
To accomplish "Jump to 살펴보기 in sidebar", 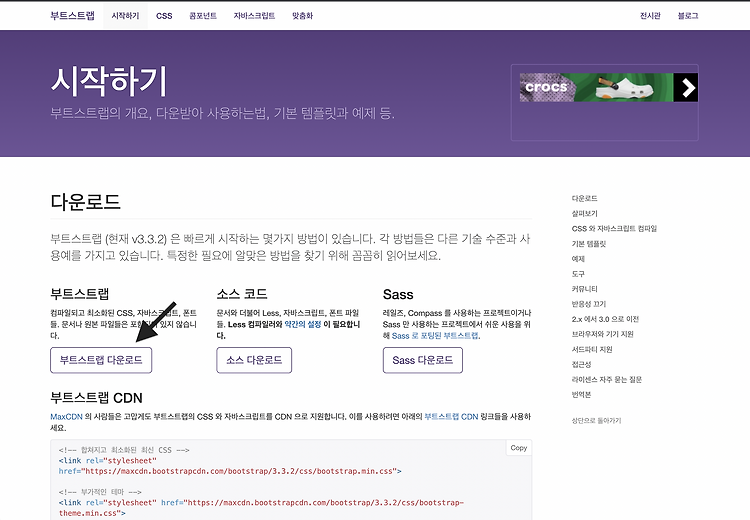I will (x=585, y=213).
